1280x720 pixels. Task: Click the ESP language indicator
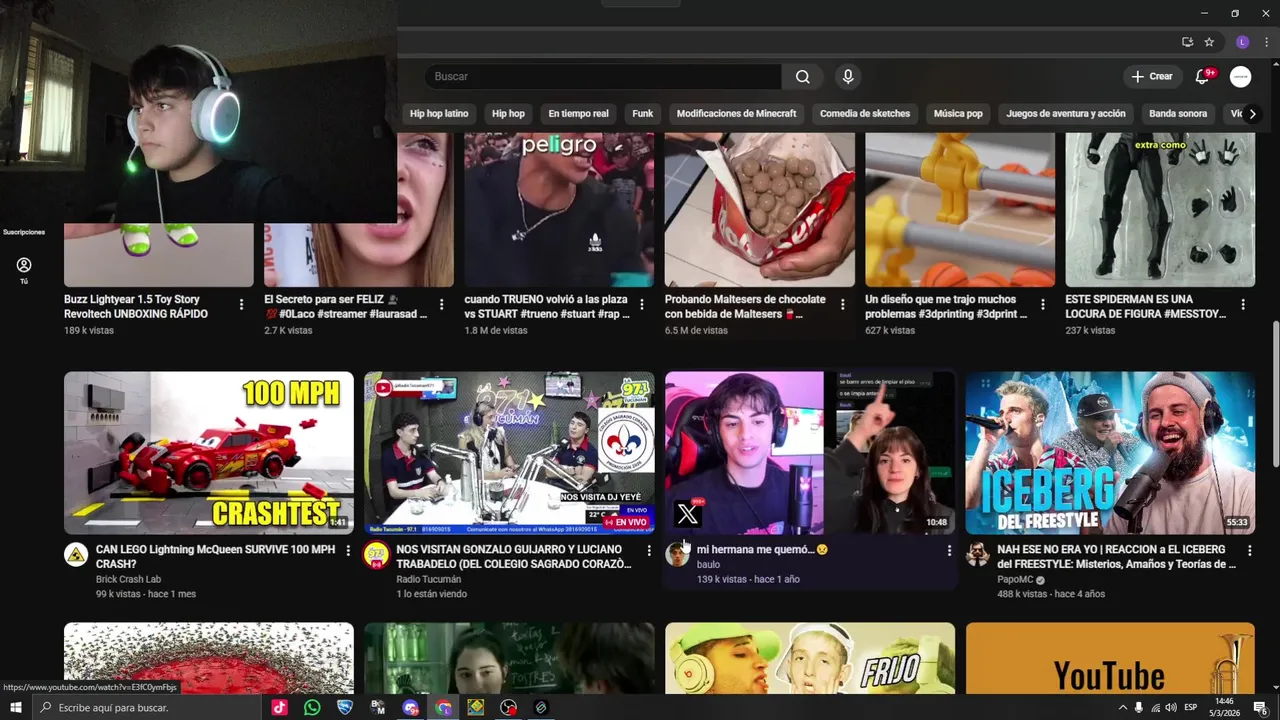pyautogui.click(x=1191, y=708)
